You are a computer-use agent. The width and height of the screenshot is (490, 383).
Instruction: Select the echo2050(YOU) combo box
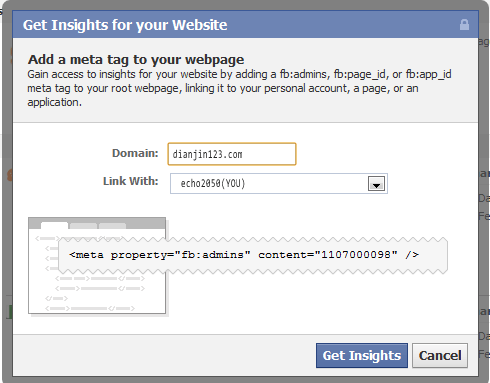point(279,183)
